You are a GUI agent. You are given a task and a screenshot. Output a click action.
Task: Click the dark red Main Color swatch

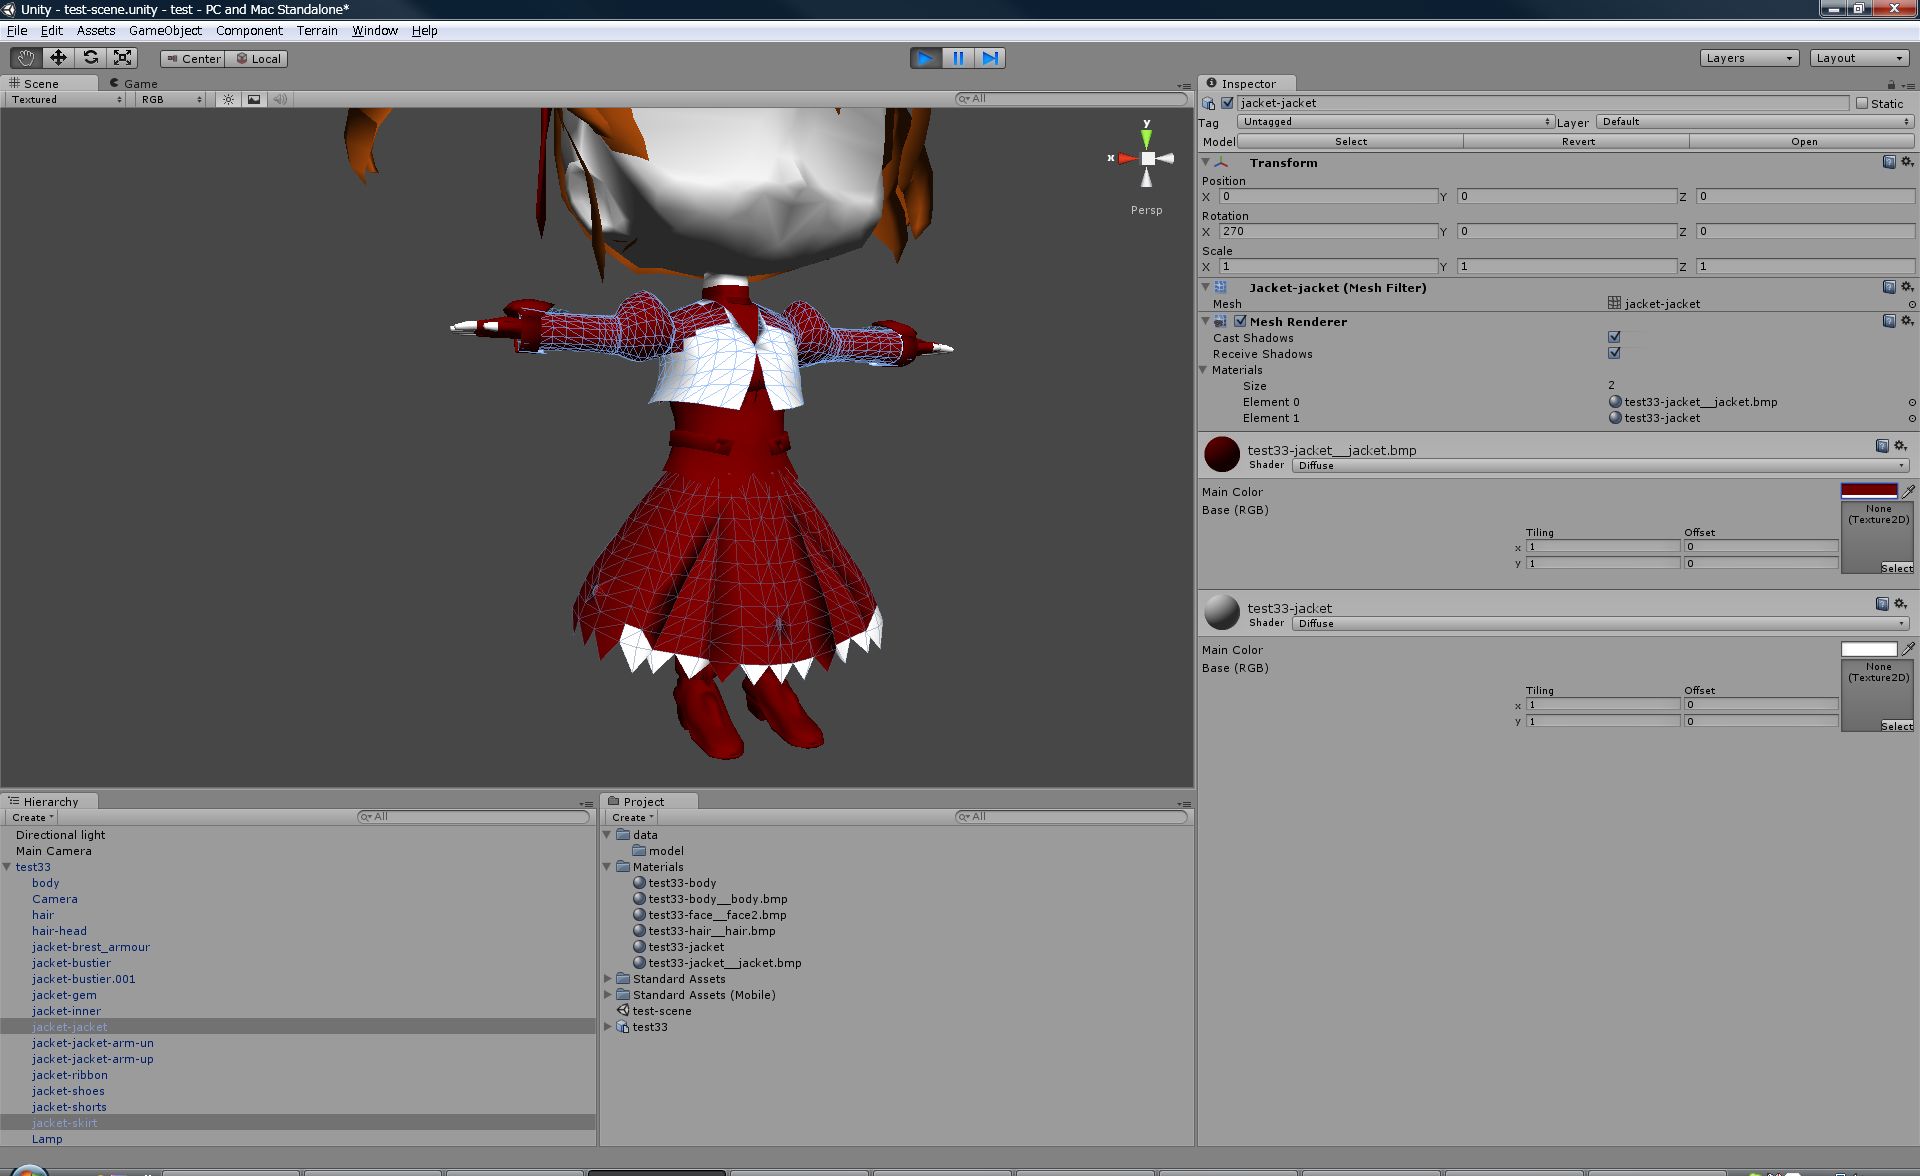[1868, 491]
